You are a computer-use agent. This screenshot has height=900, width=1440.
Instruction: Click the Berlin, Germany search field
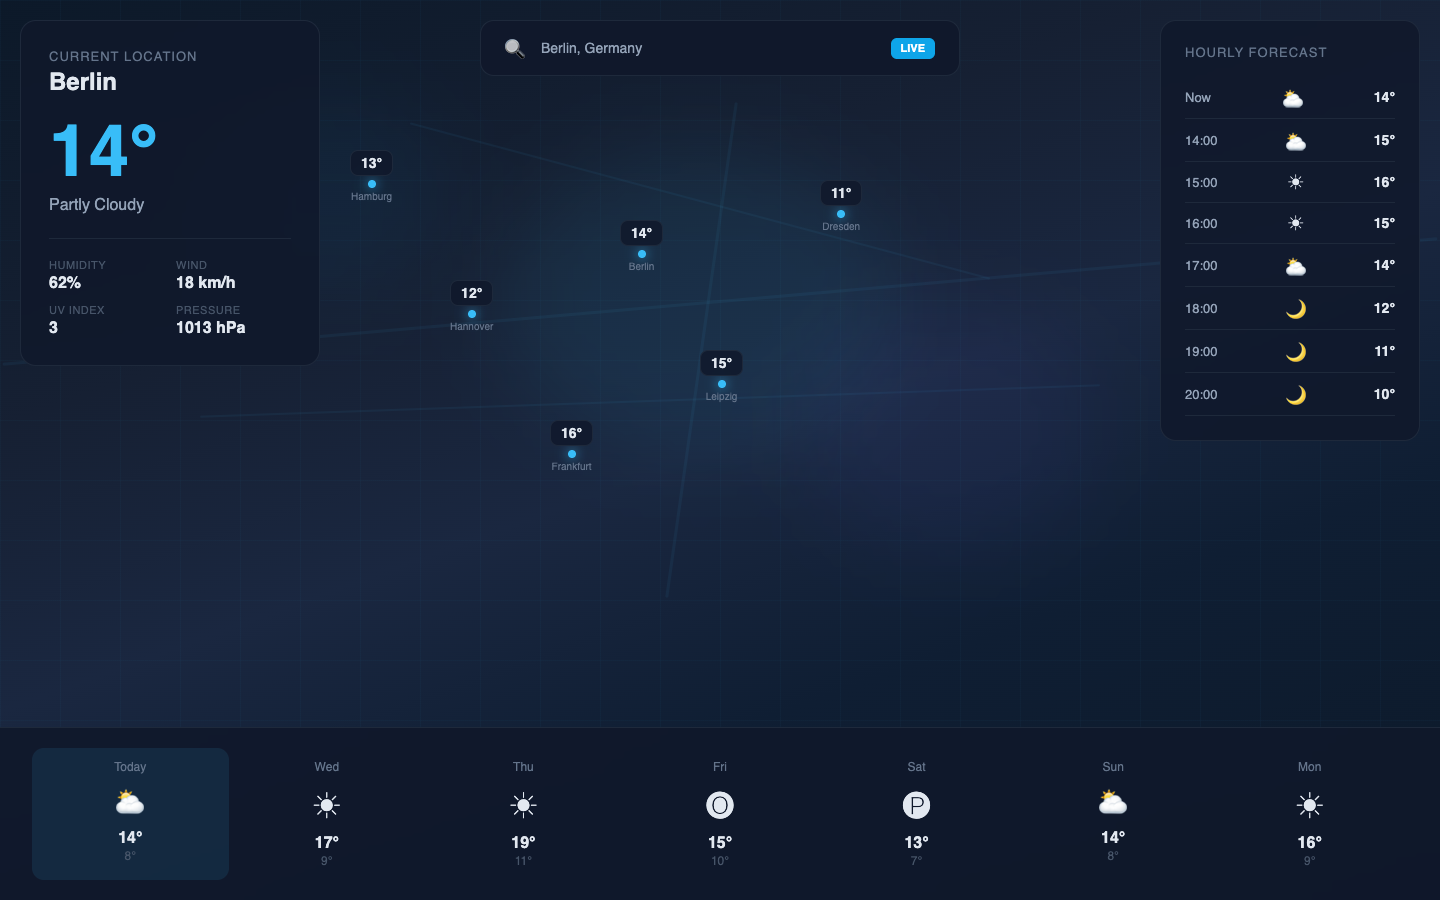point(700,48)
